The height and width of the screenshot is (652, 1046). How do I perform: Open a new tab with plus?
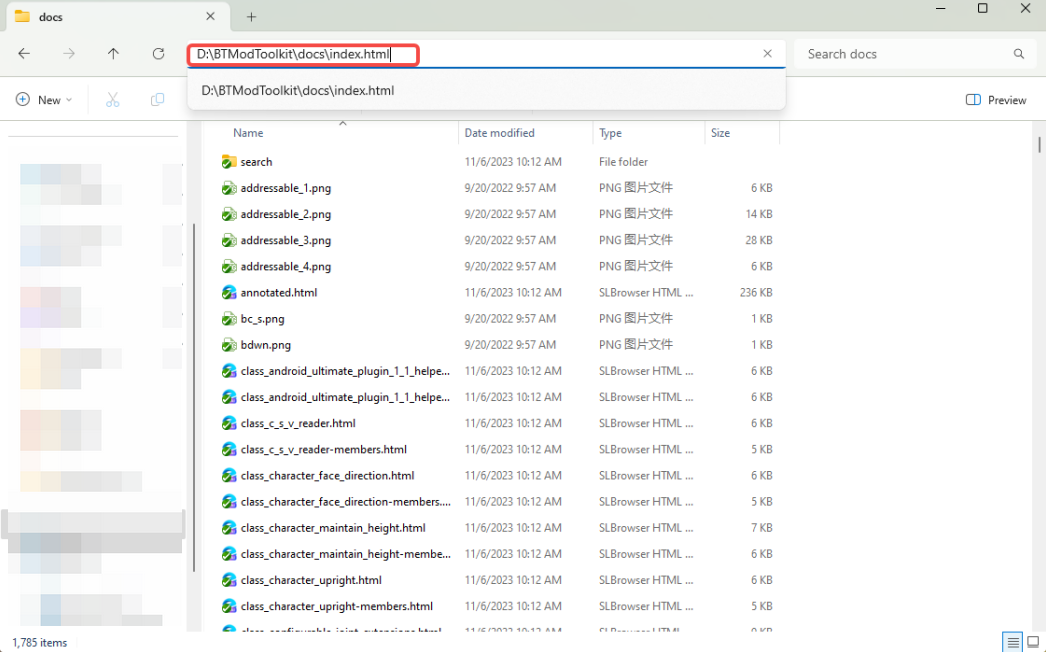click(x=251, y=17)
